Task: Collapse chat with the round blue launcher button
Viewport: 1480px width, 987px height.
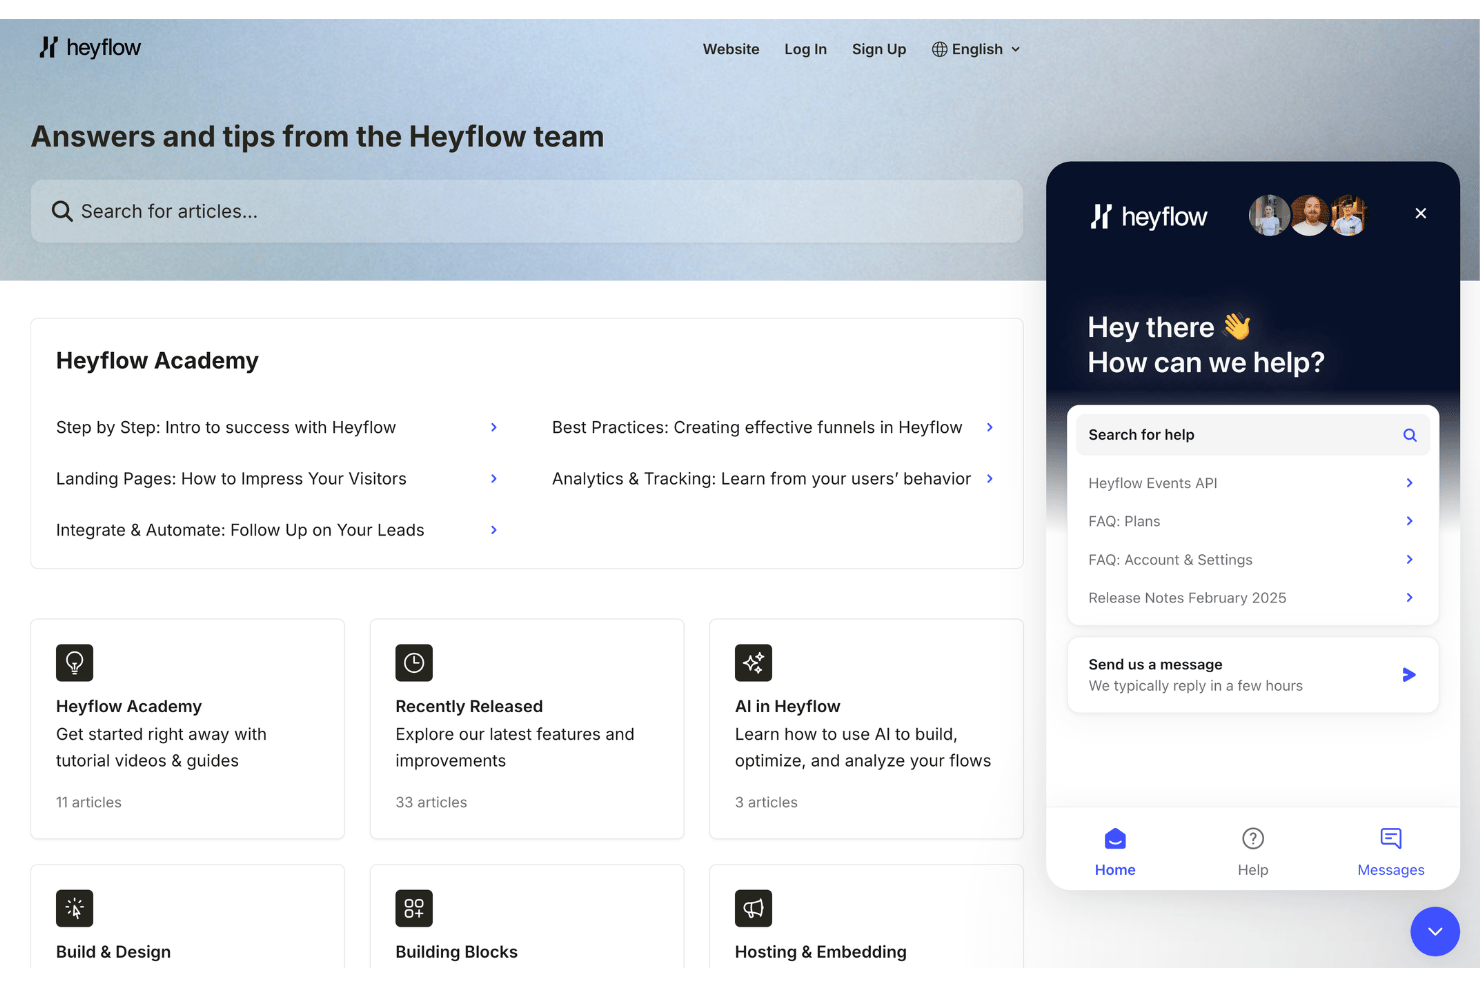Action: (1435, 931)
